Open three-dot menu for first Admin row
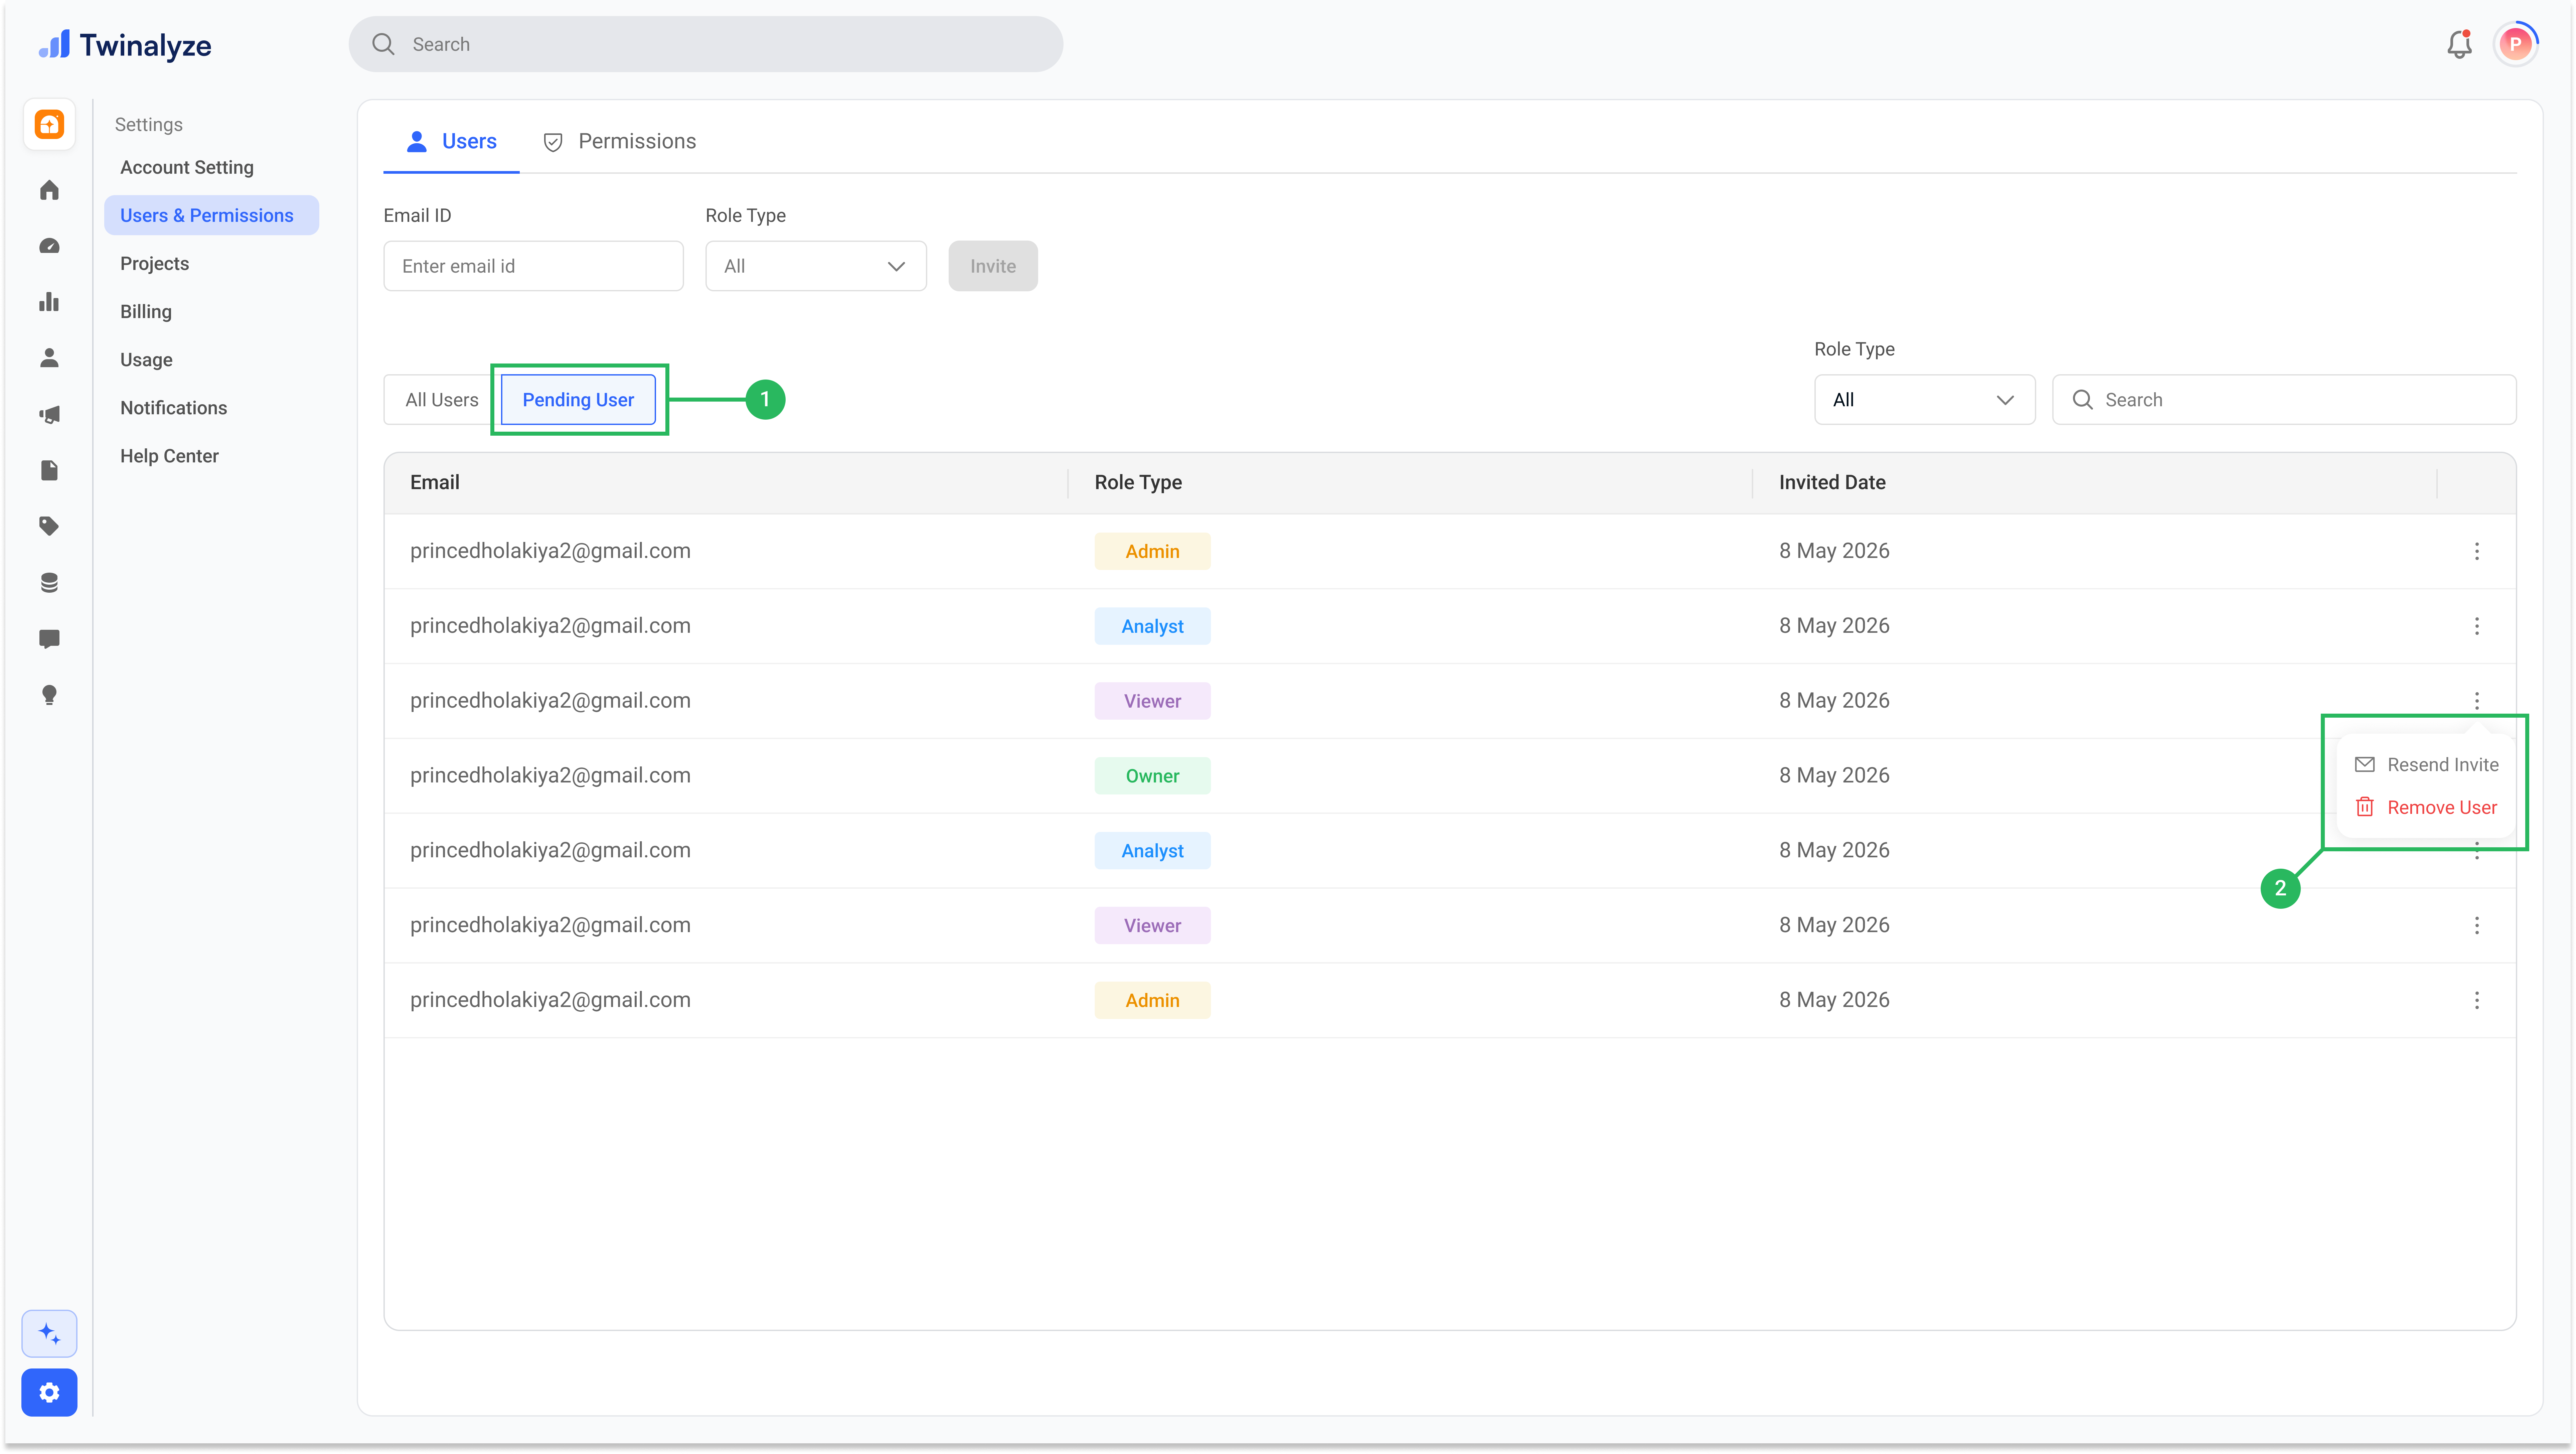The width and height of the screenshot is (2576, 1454). click(2477, 551)
